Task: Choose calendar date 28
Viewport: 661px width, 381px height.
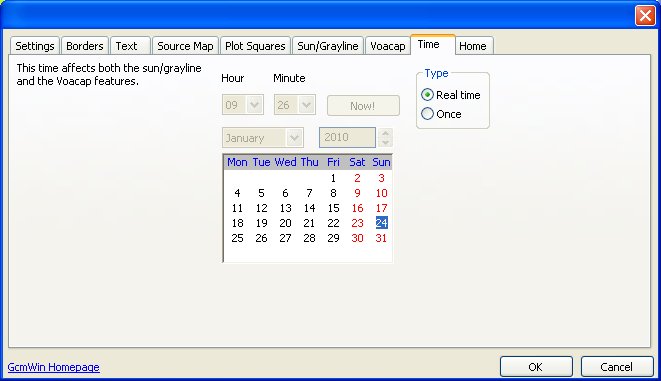Action: coord(309,238)
